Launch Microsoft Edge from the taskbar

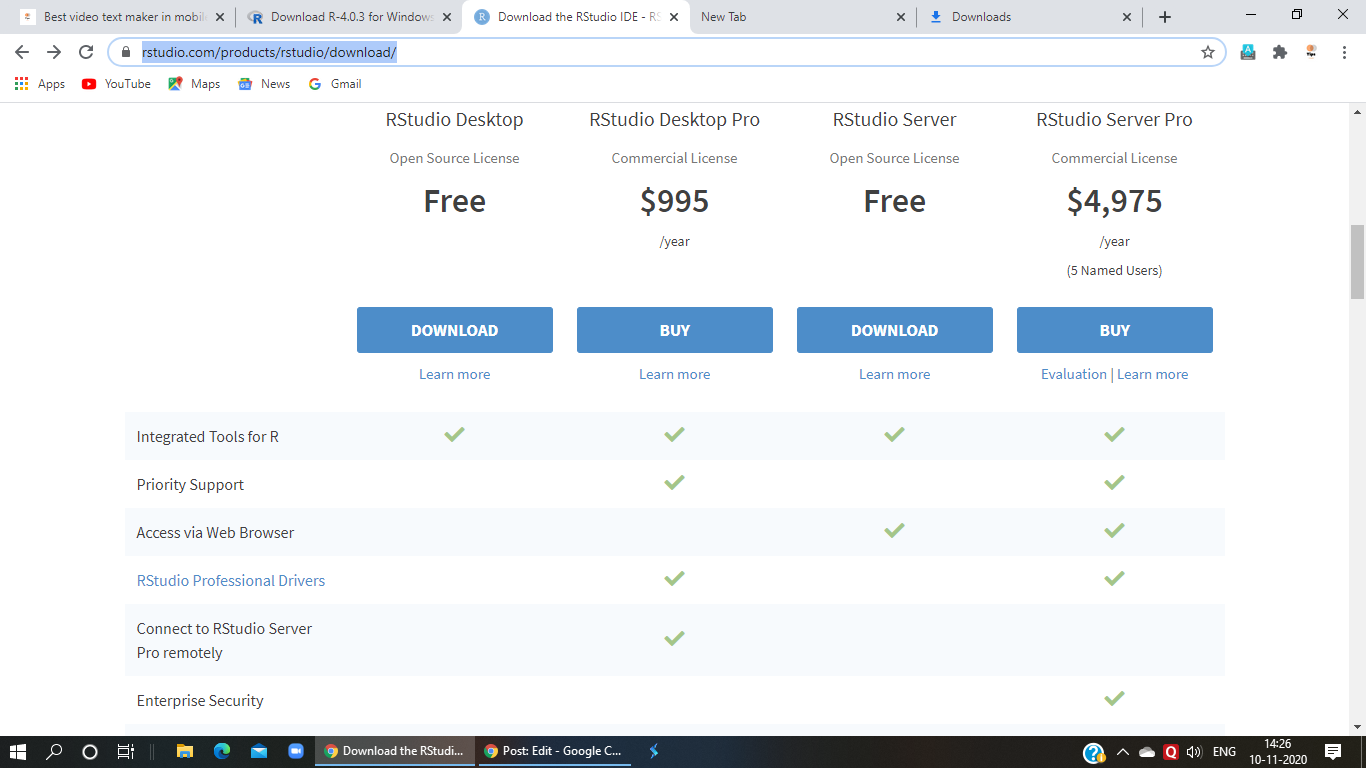(x=222, y=751)
